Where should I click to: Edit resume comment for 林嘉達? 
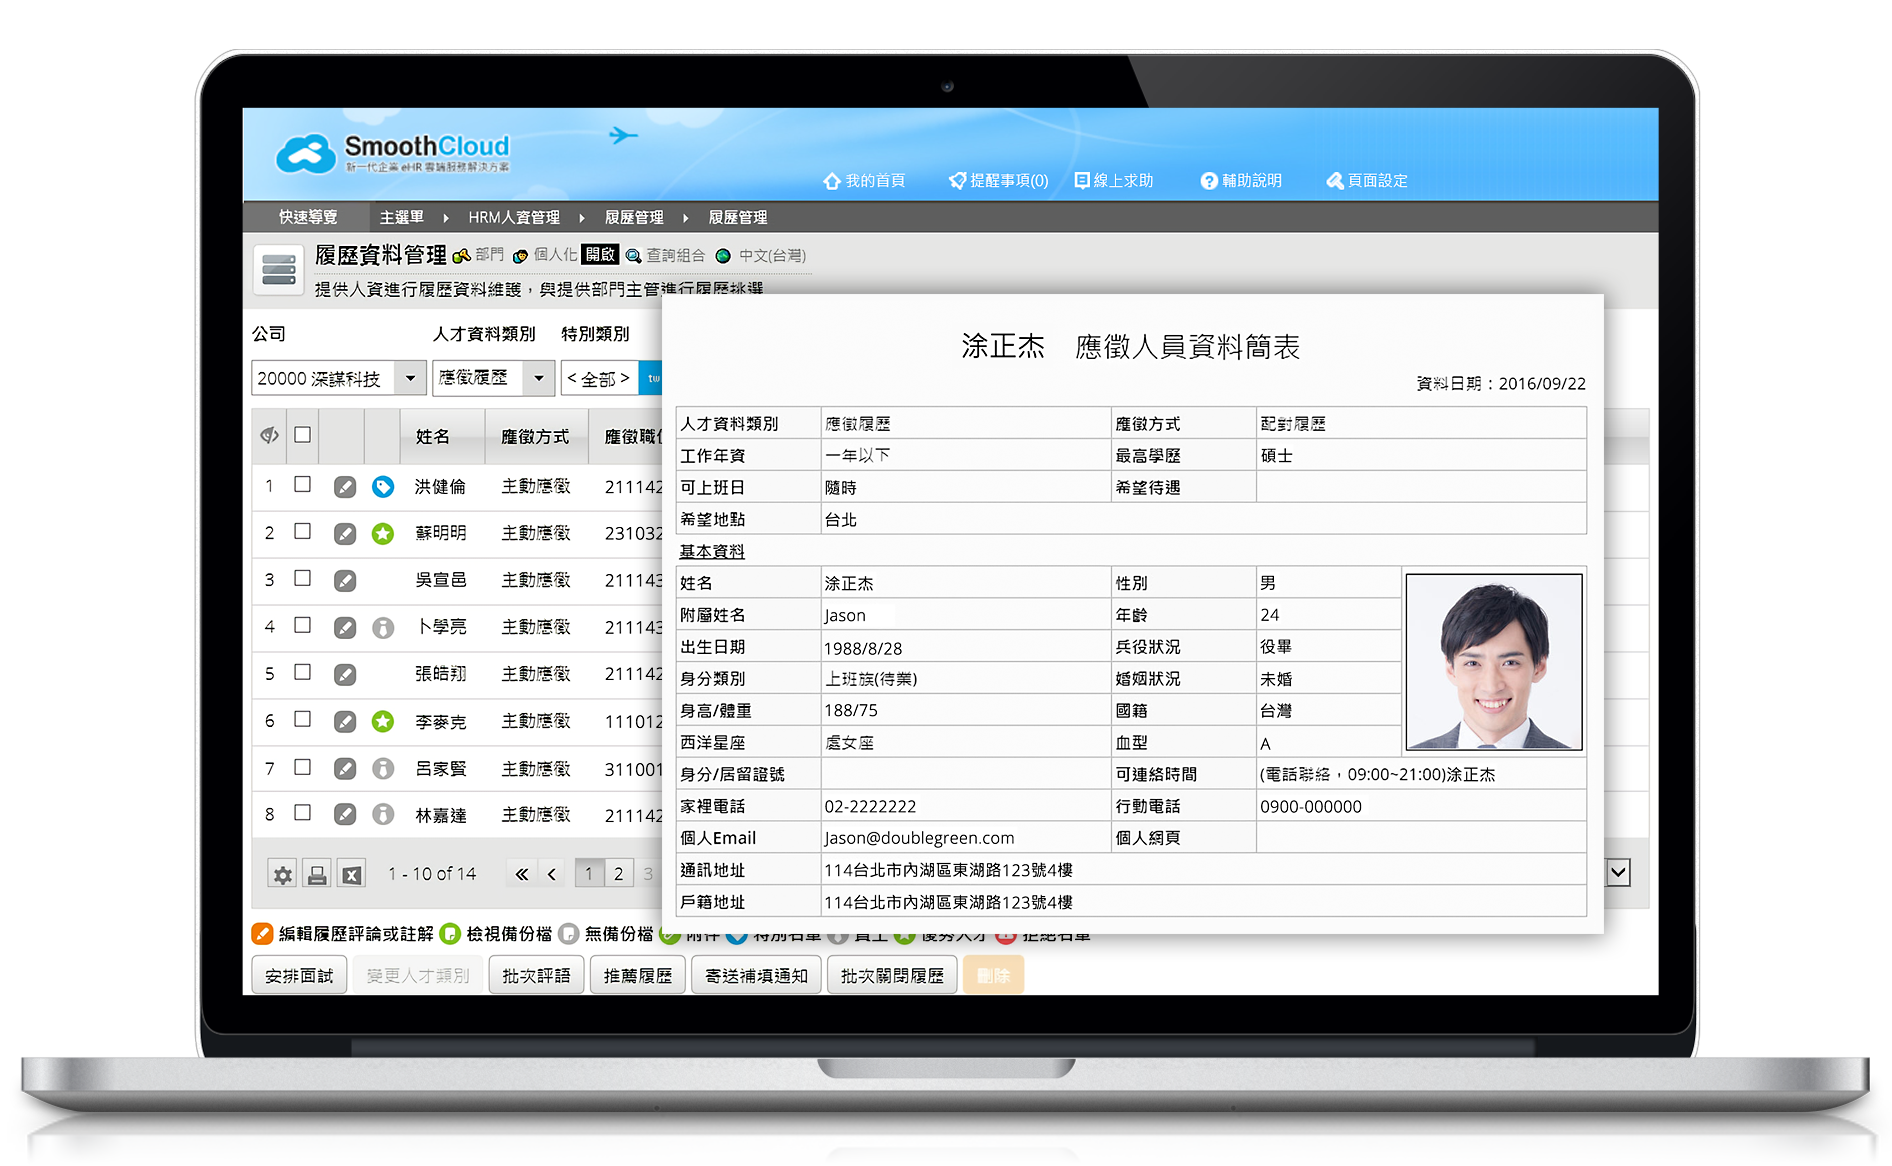click(344, 815)
